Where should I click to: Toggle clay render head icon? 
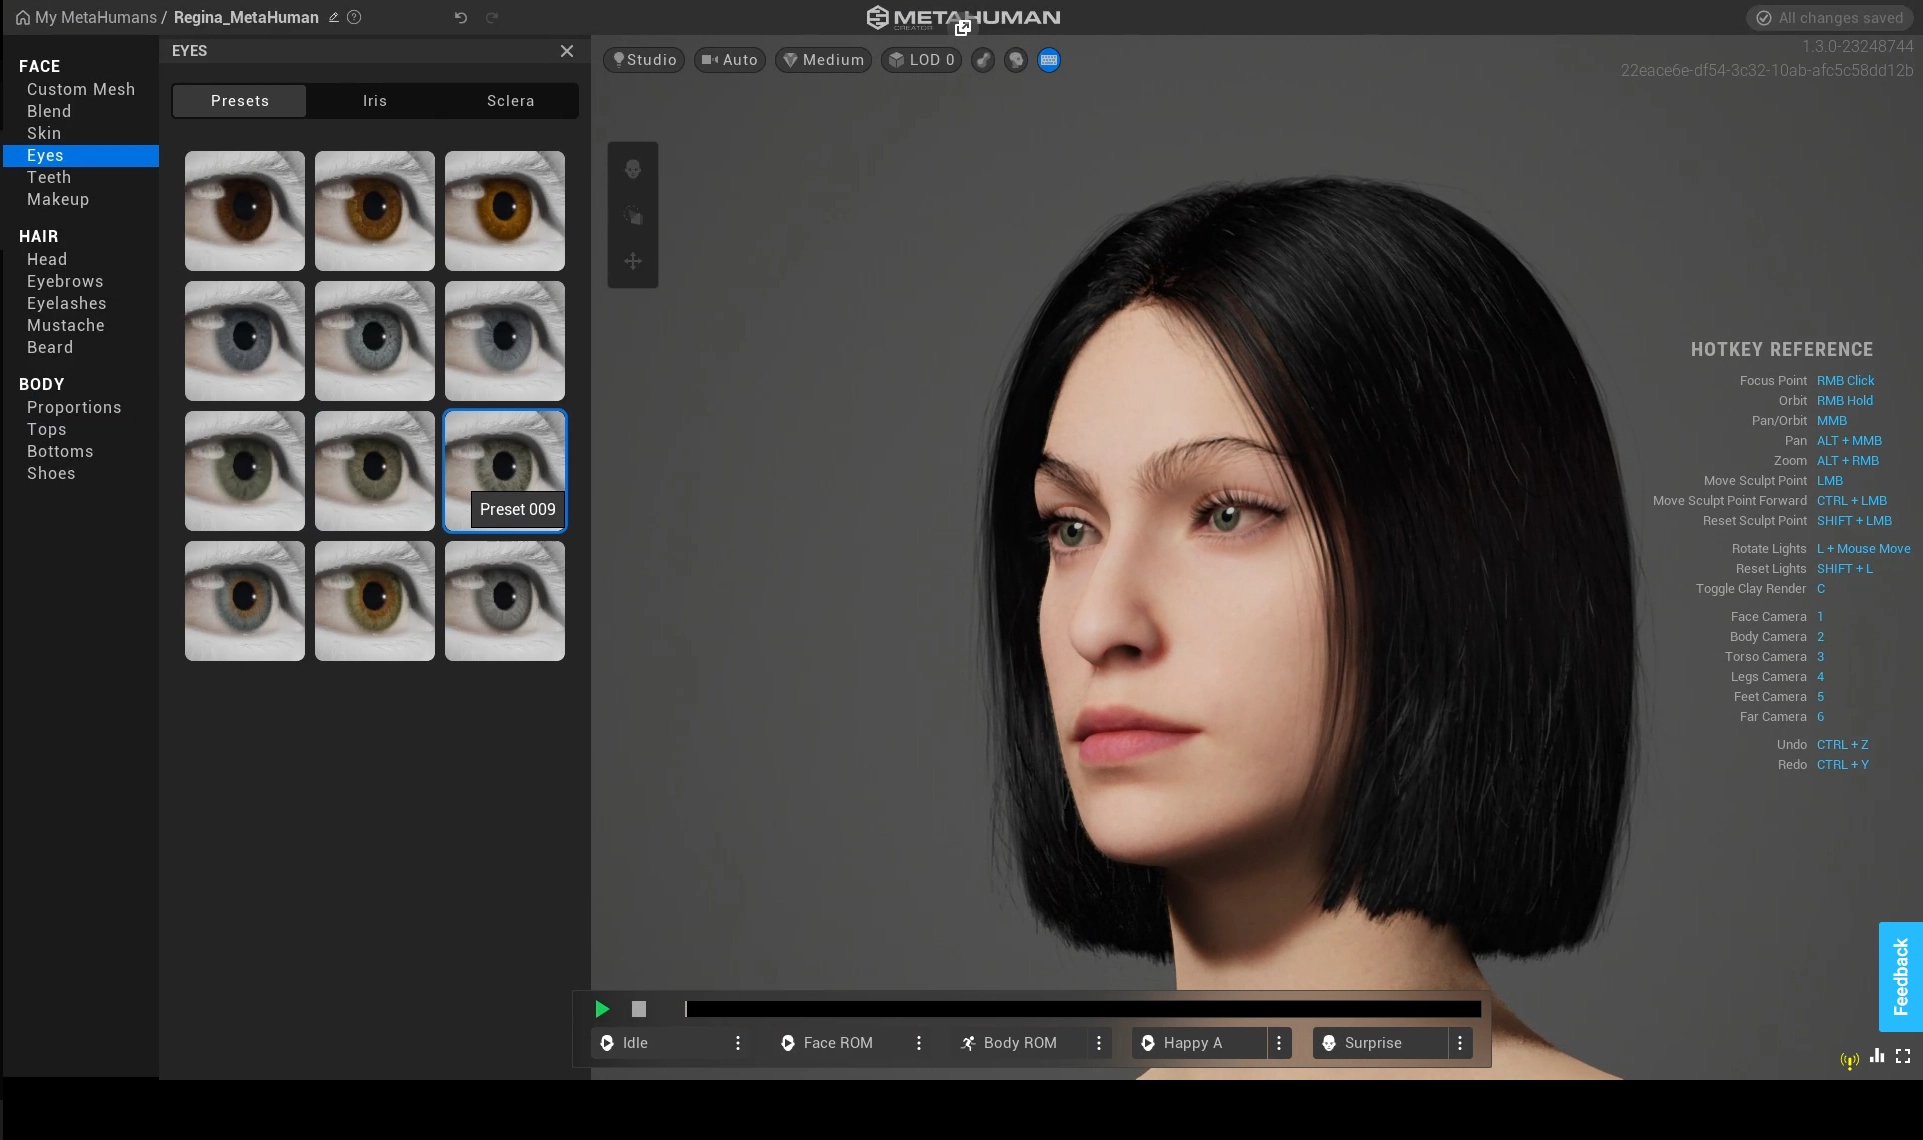(x=1016, y=60)
